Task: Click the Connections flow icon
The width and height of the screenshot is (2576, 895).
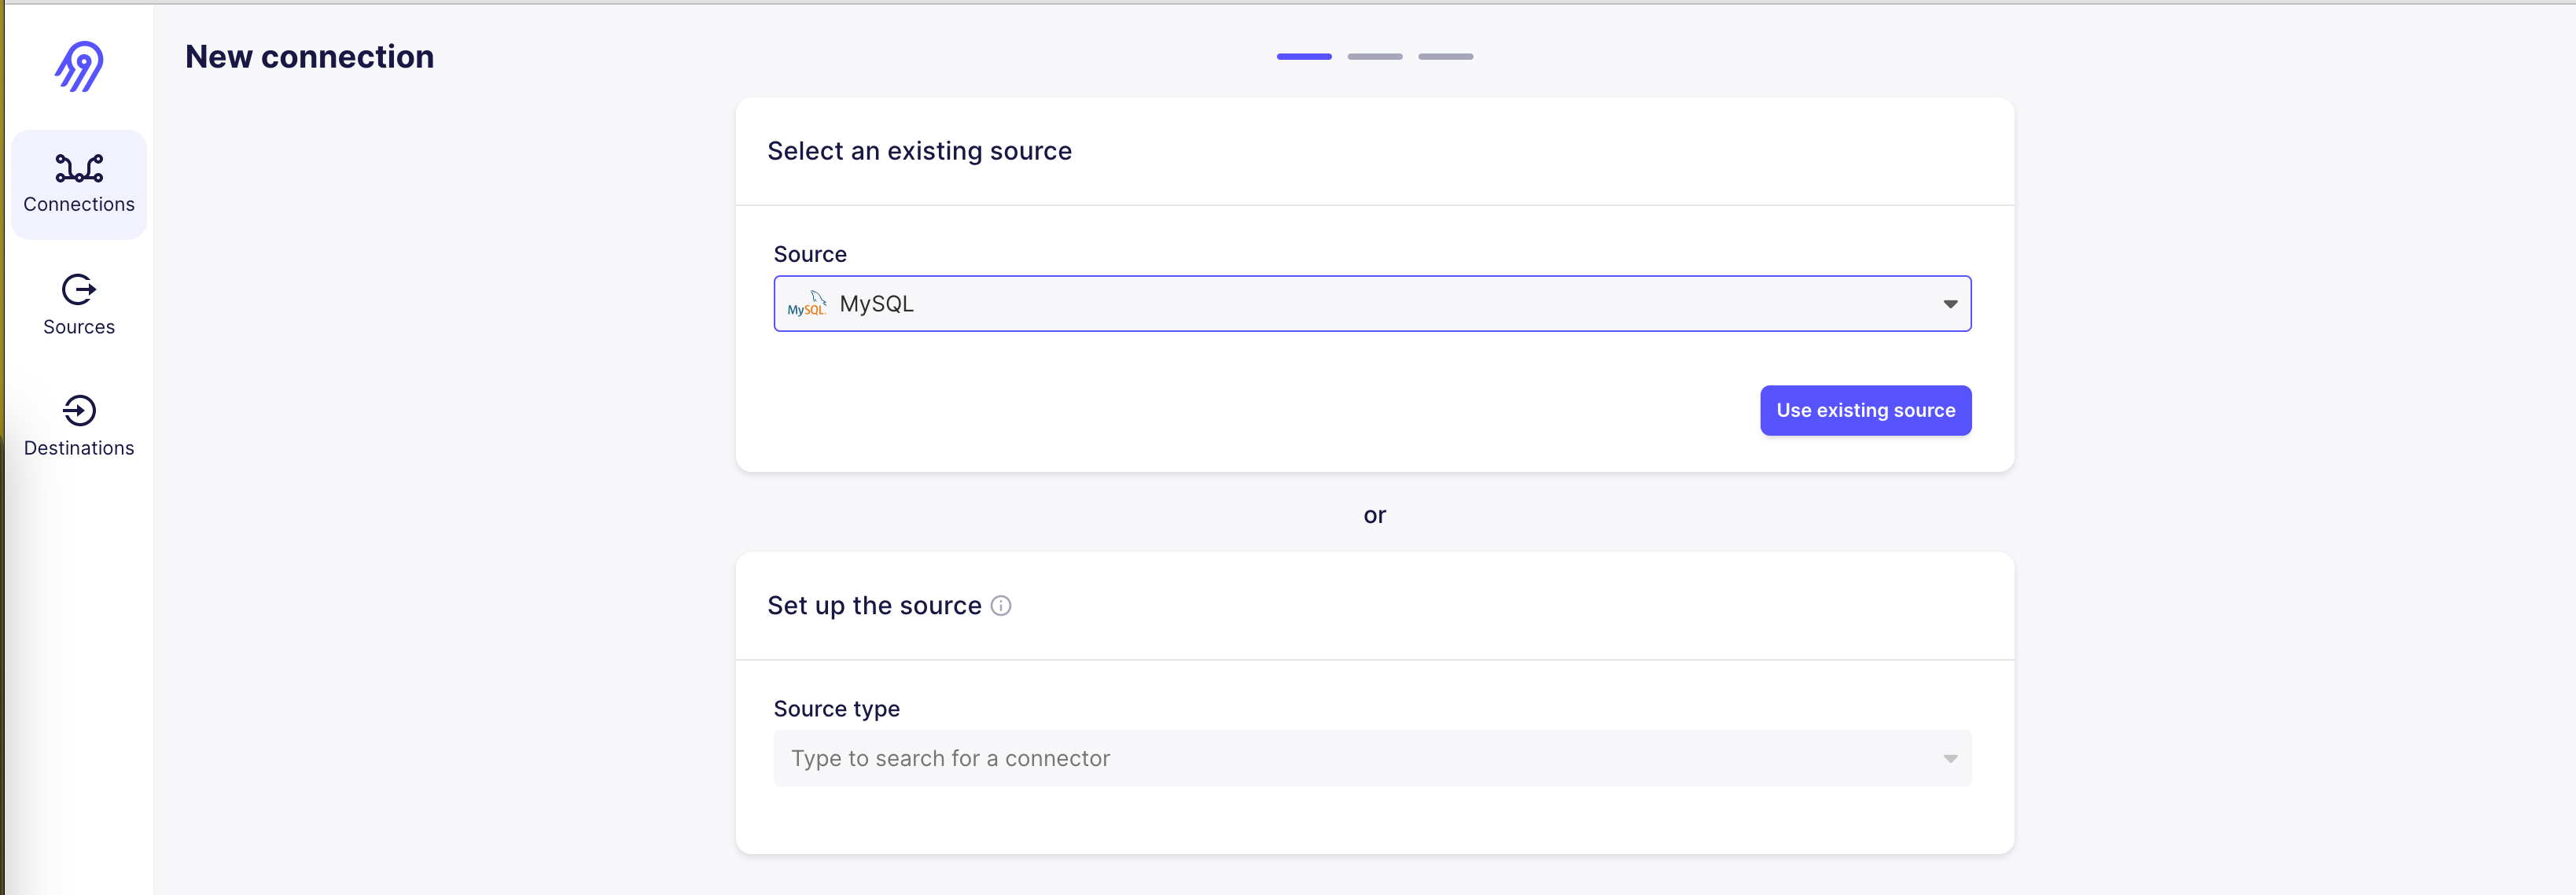Action: [x=79, y=168]
